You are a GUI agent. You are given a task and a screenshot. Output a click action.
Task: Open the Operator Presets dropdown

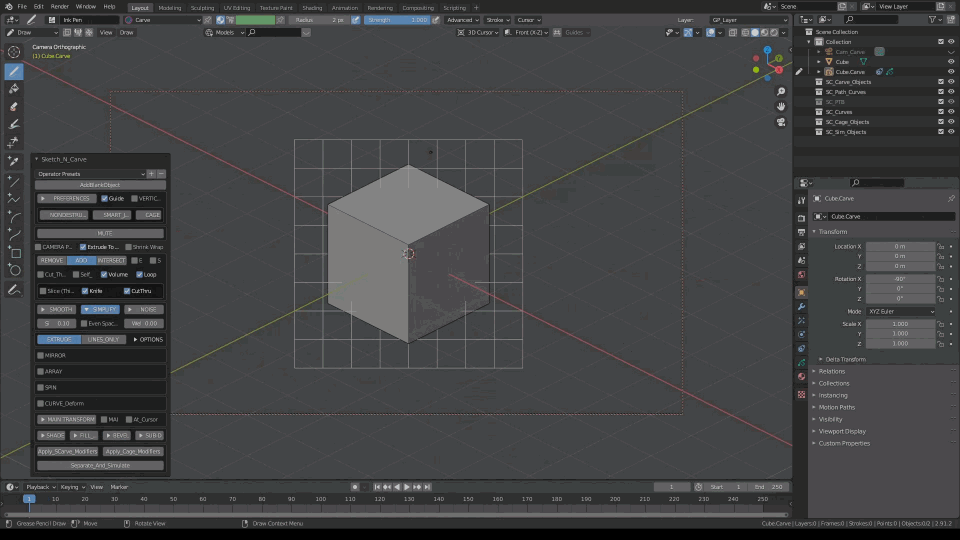coord(91,174)
